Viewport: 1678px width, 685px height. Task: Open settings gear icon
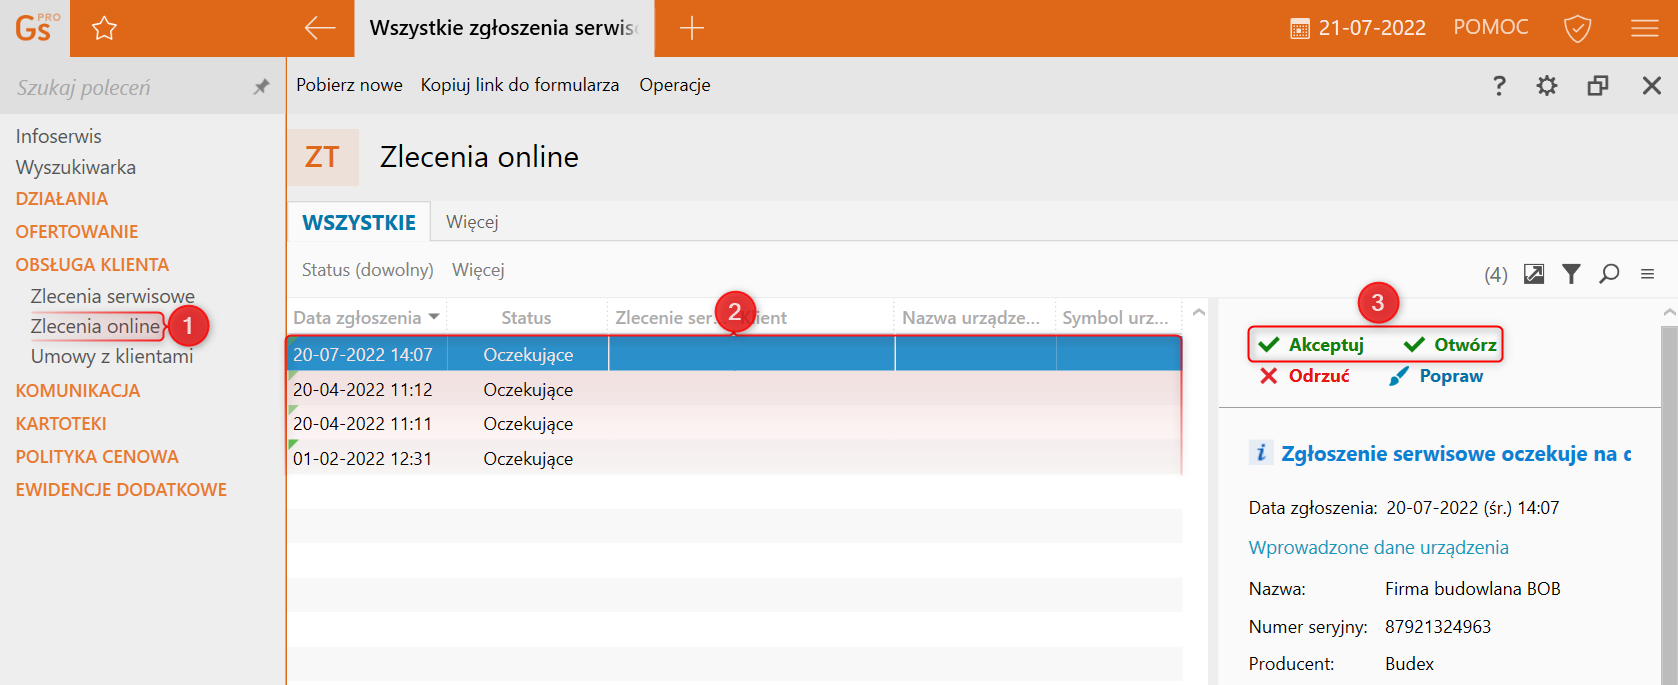tap(1547, 85)
